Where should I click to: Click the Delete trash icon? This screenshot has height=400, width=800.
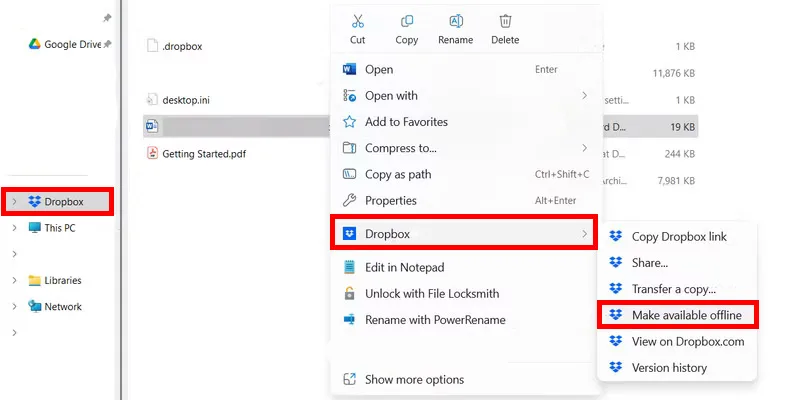pos(505,21)
